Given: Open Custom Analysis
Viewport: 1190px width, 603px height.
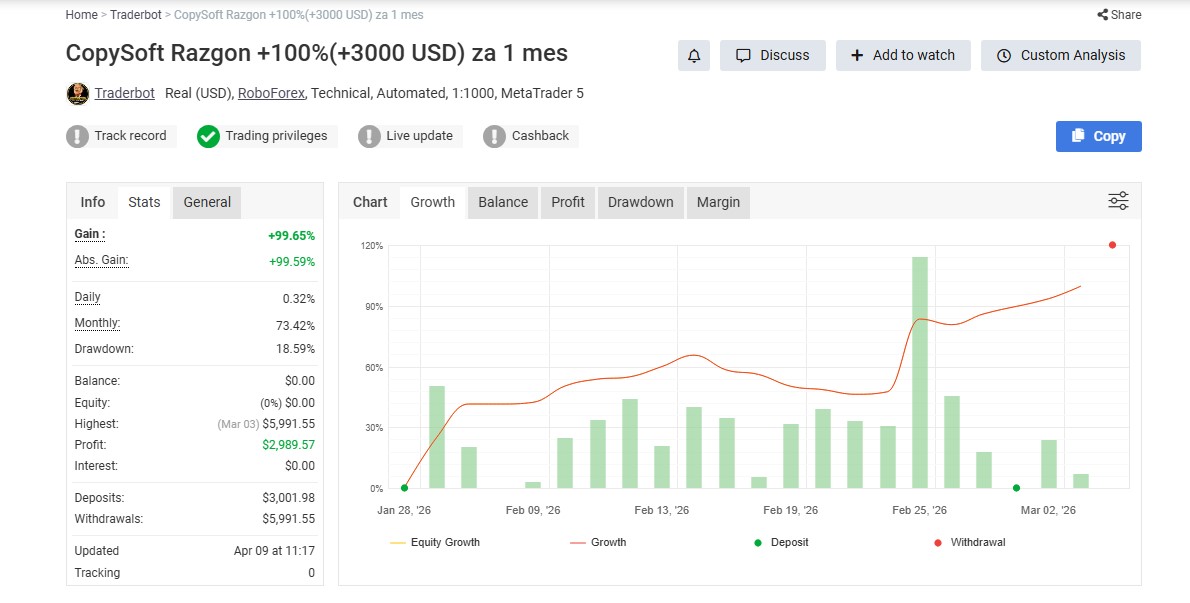Looking at the screenshot, I should (x=1061, y=55).
